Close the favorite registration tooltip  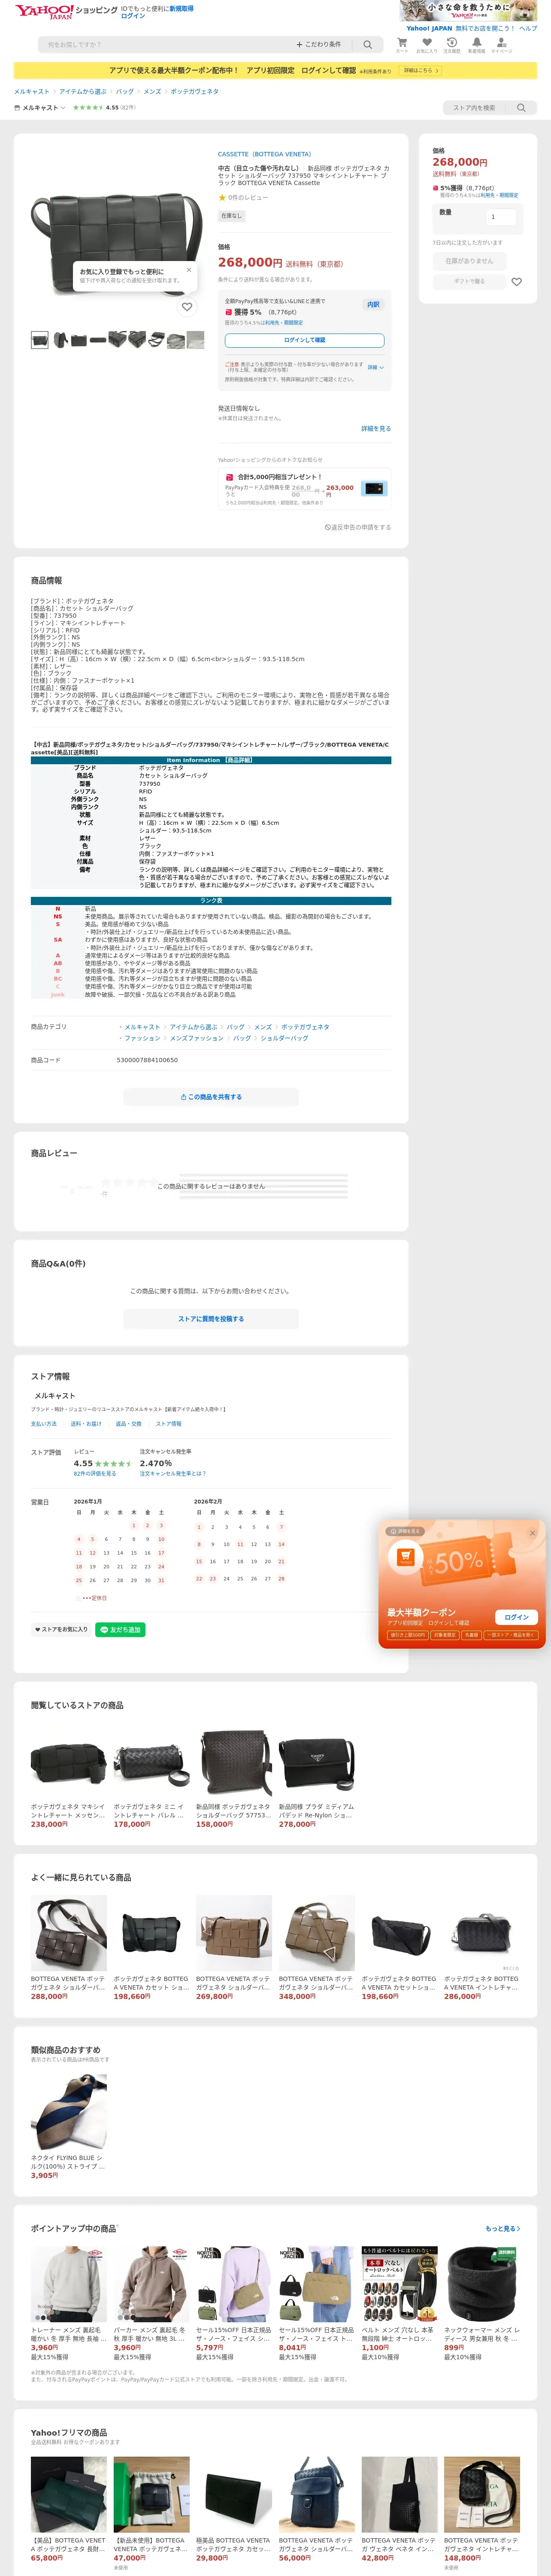click(189, 269)
